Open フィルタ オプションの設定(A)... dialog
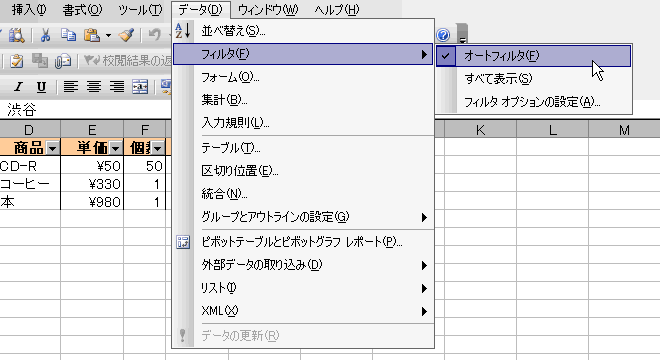This screenshot has width=660, height=360. pyautogui.click(x=534, y=102)
